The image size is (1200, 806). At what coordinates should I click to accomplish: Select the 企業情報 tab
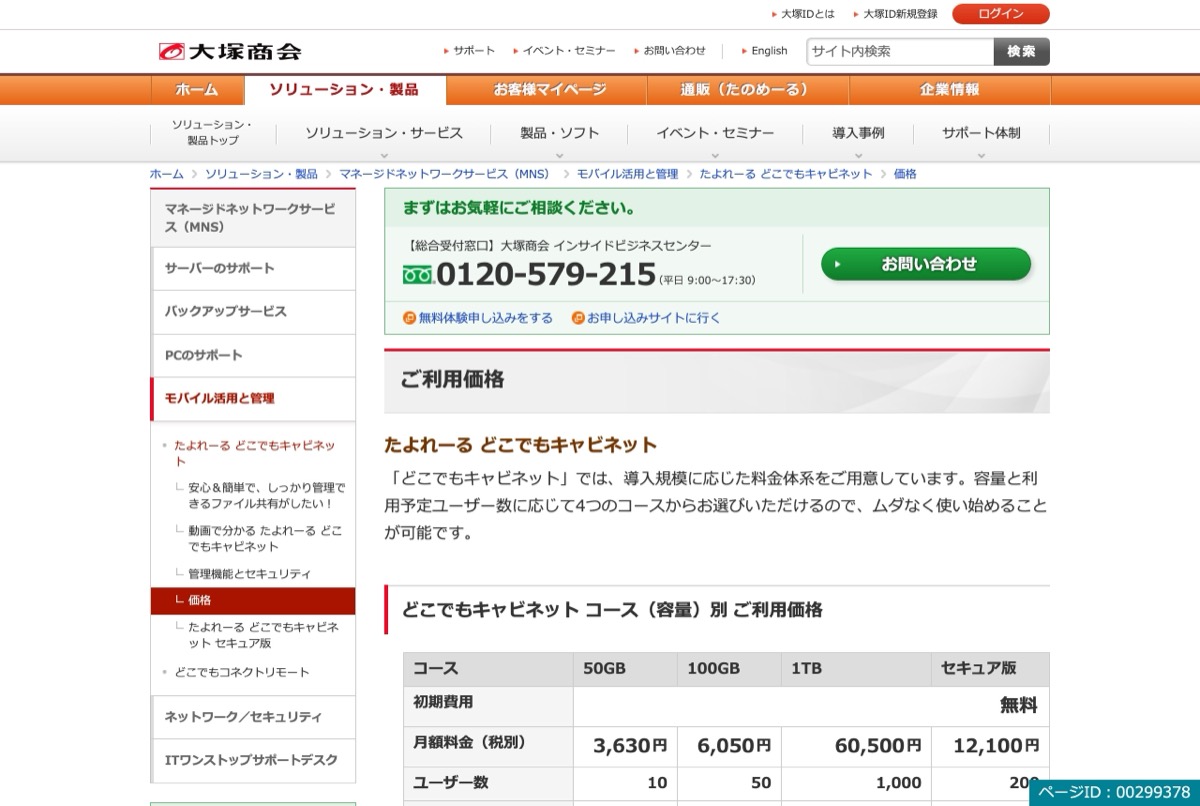[x=949, y=90]
